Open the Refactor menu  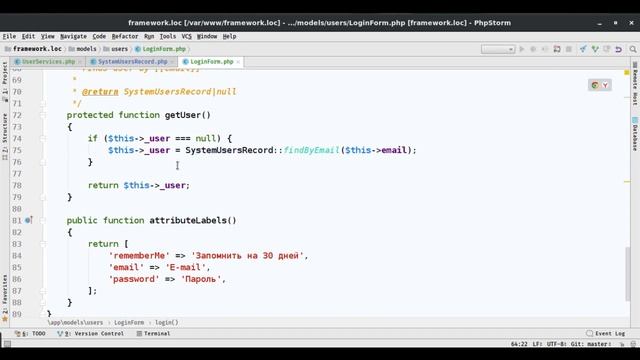[125, 36]
